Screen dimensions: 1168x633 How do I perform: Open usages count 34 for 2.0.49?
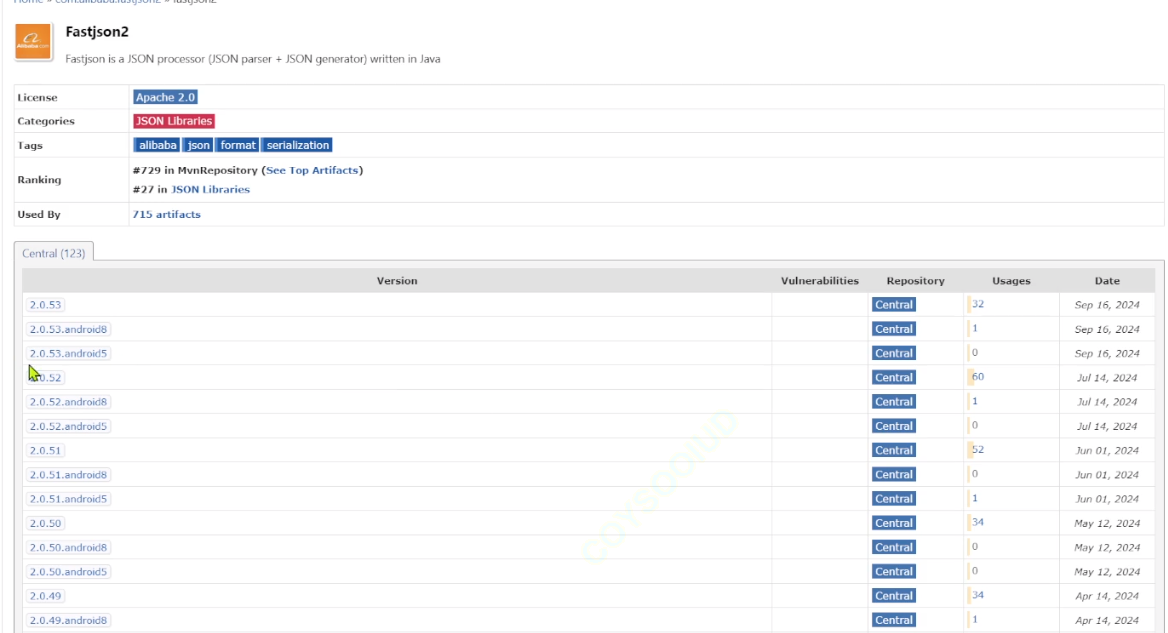point(978,595)
